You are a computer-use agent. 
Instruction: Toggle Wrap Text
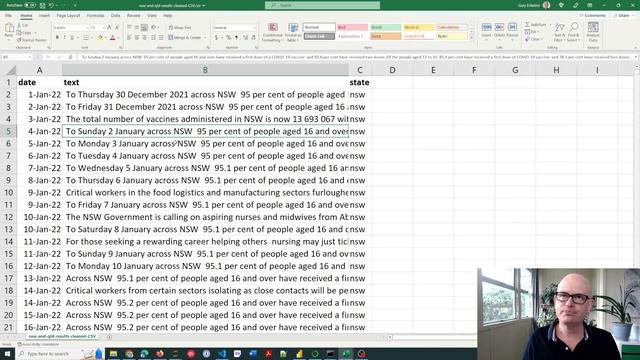pyautogui.click(x=180, y=28)
